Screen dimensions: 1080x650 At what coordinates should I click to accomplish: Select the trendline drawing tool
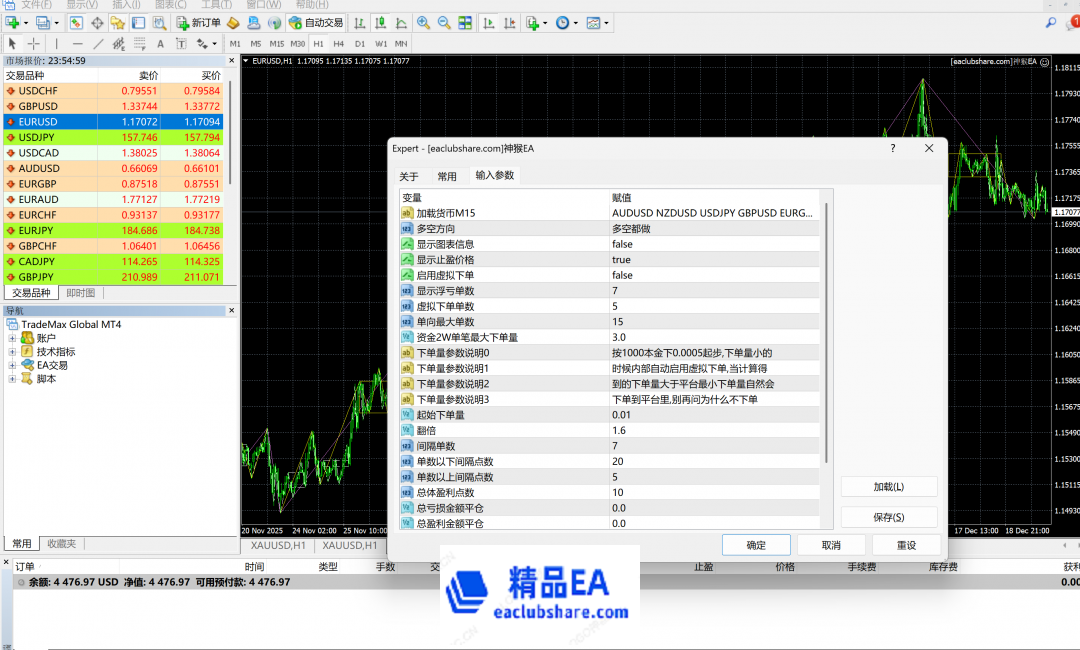[x=98, y=44]
